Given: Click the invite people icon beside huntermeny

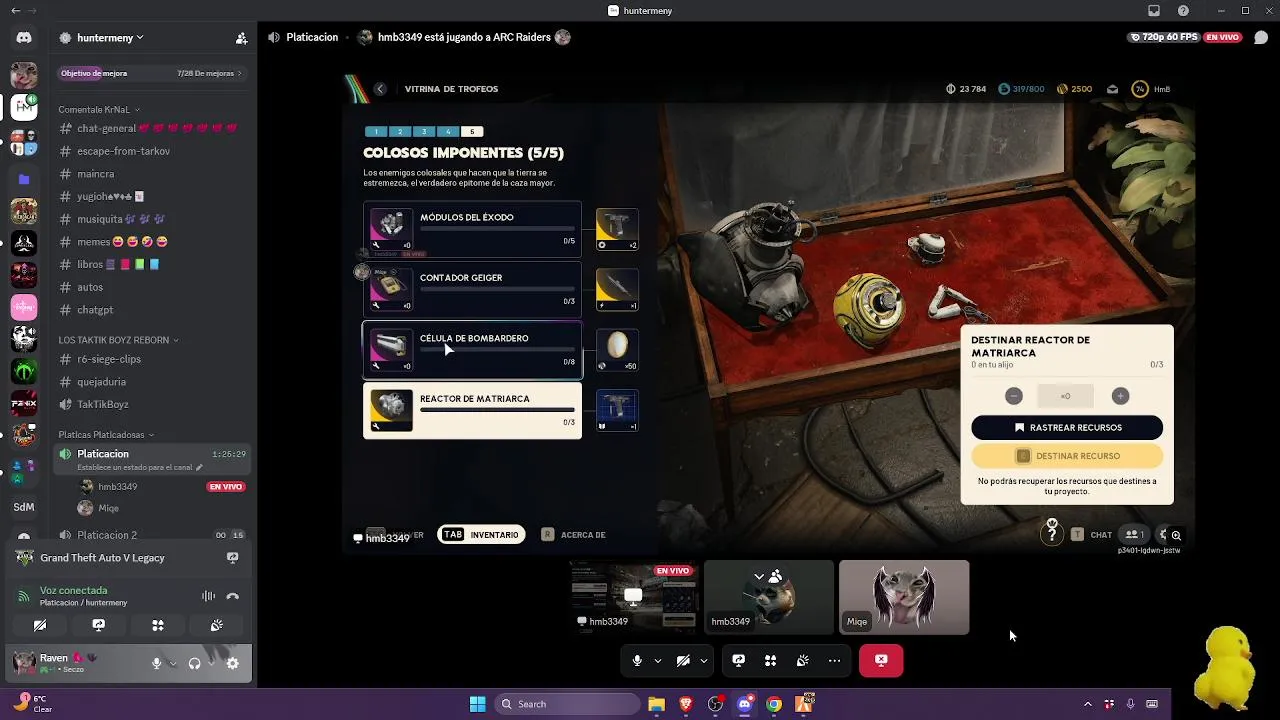Looking at the screenshot, I should [x=241, y=38].
